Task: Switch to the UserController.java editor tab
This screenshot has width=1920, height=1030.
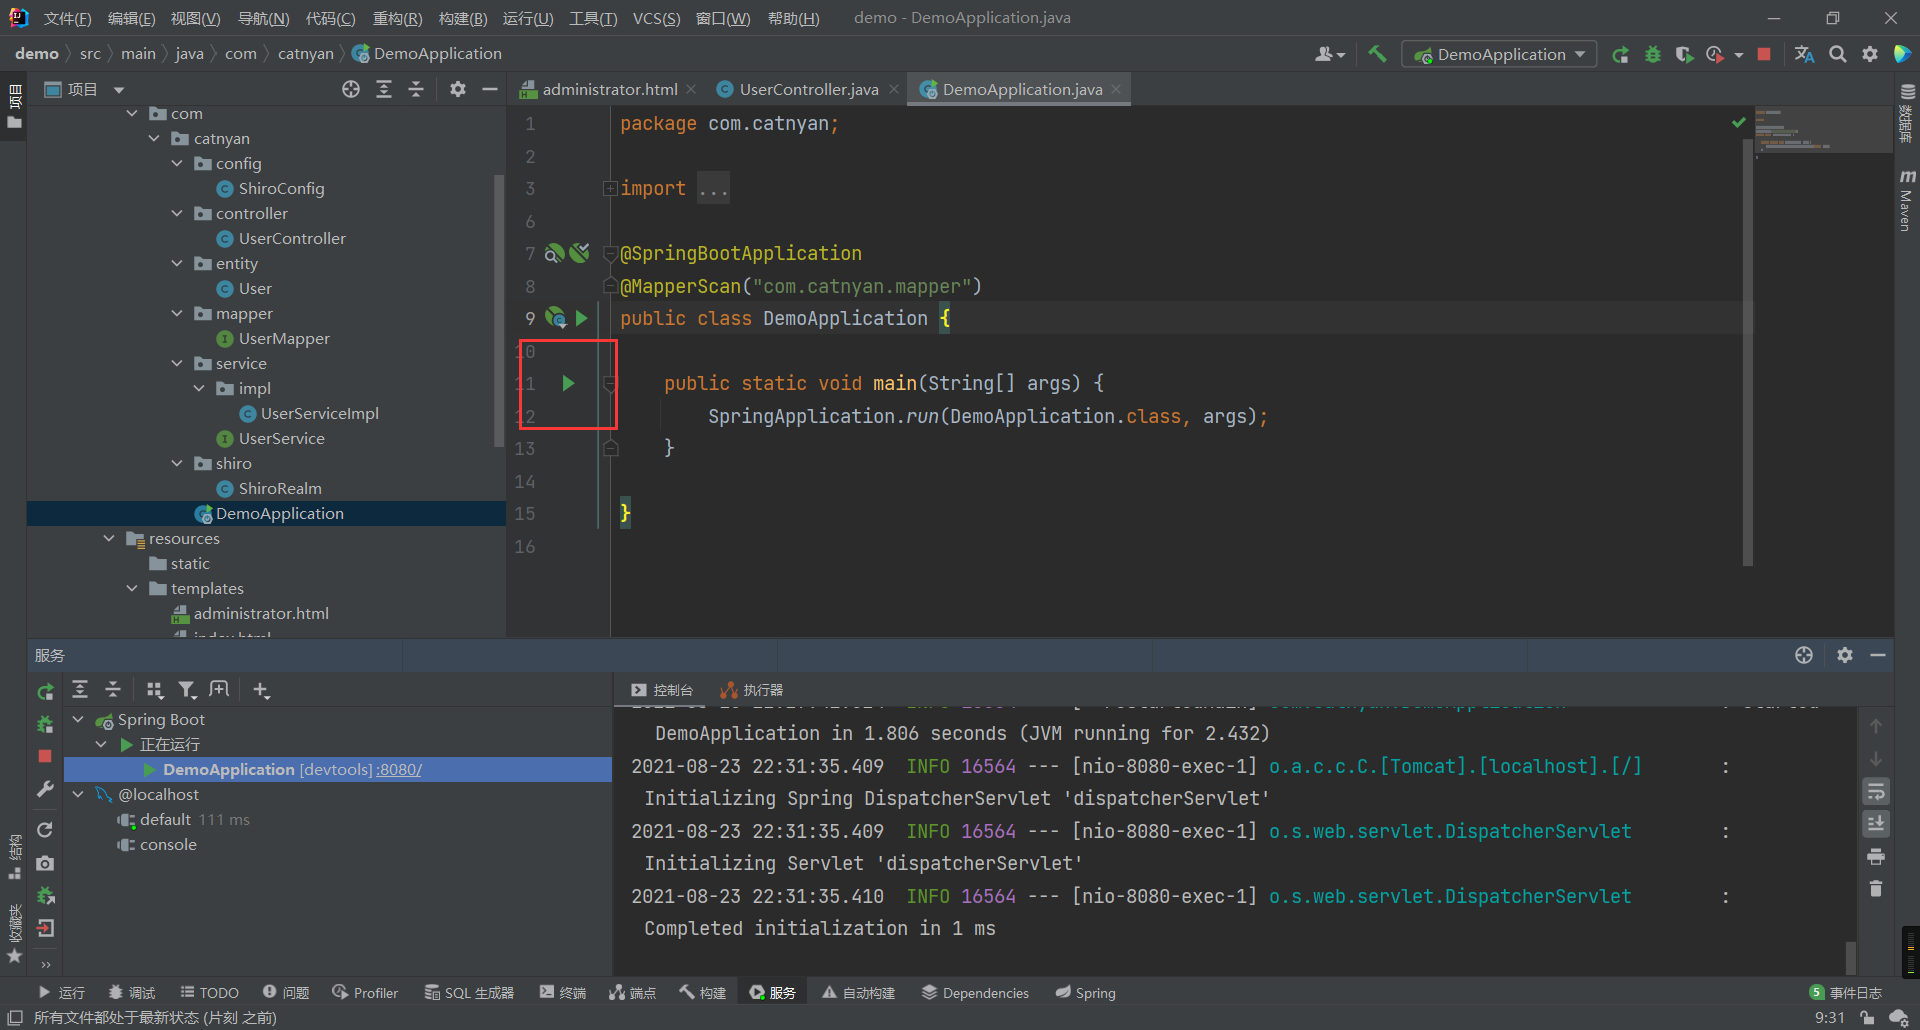Action: (808, 90)
